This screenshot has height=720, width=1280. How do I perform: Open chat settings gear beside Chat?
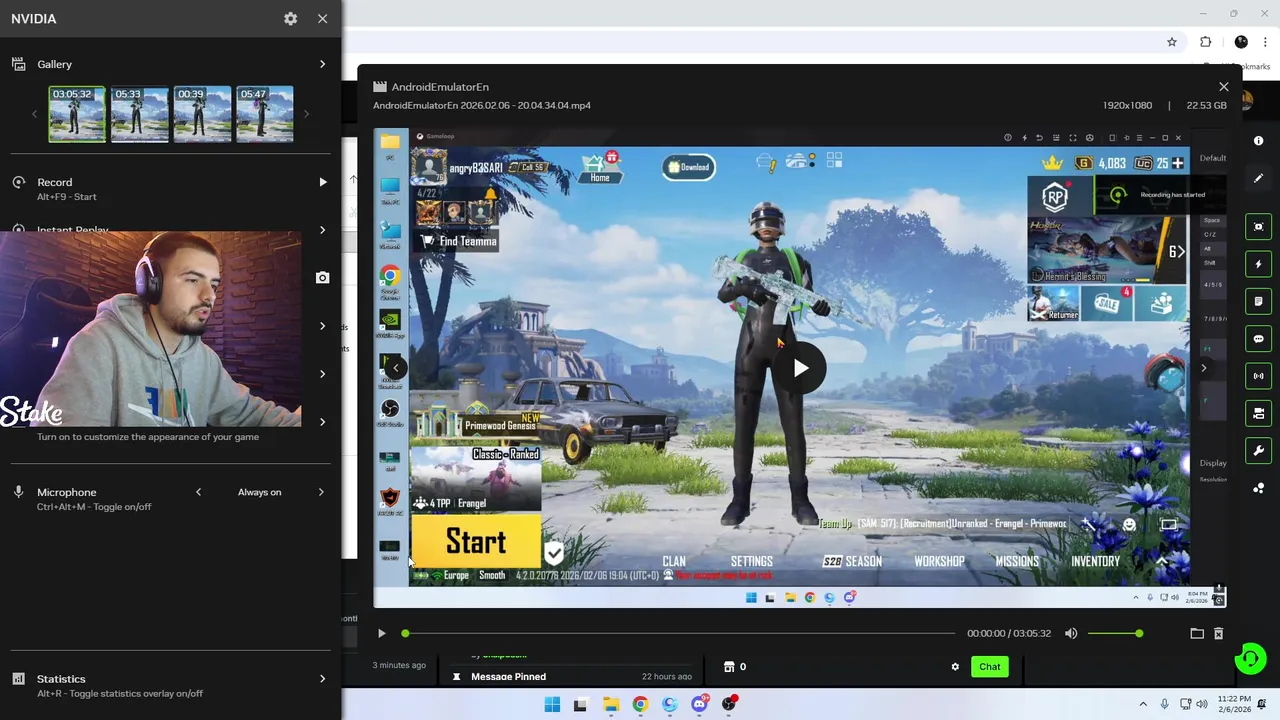955,667
